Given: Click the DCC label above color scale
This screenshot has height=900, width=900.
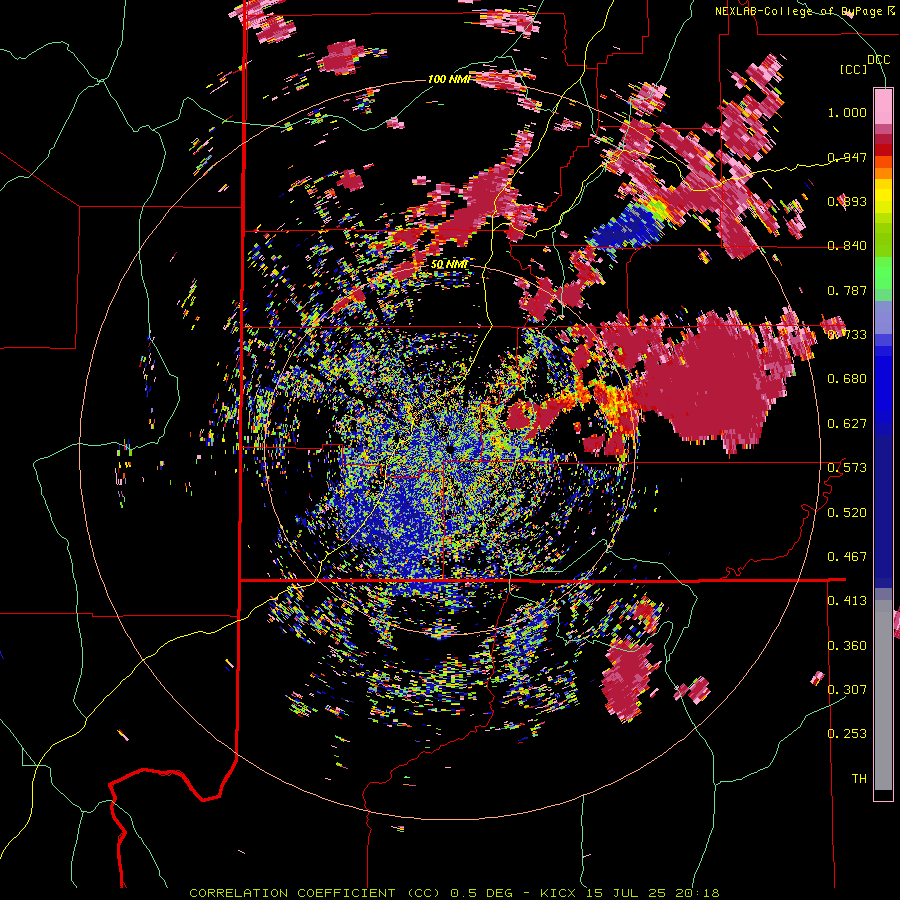Looking at the screenshot, I should coord(878,60).
